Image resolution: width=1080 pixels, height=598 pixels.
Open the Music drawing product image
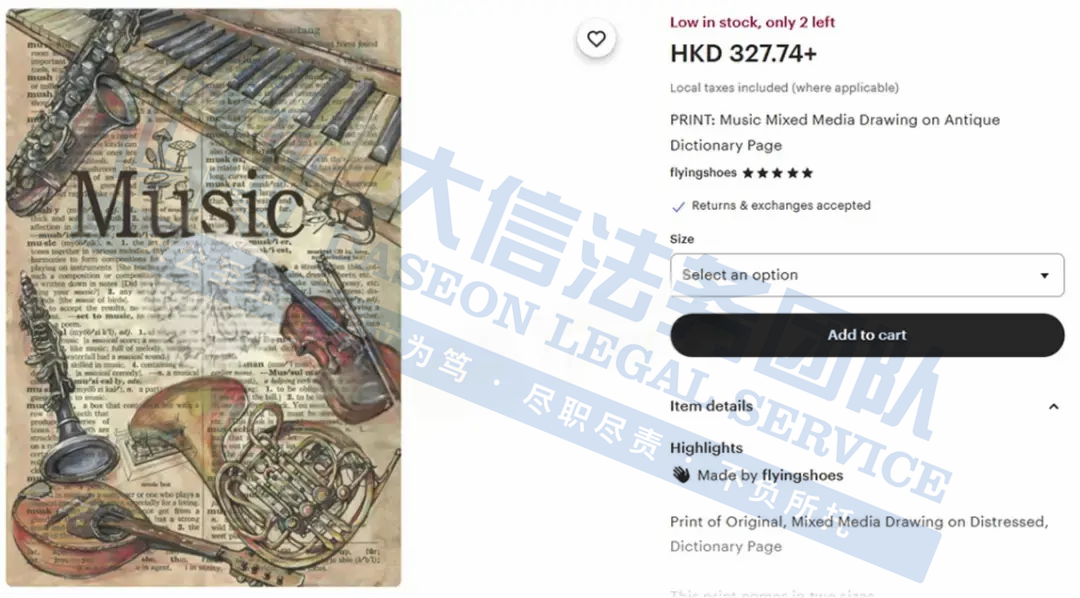[x=204, y=298]
